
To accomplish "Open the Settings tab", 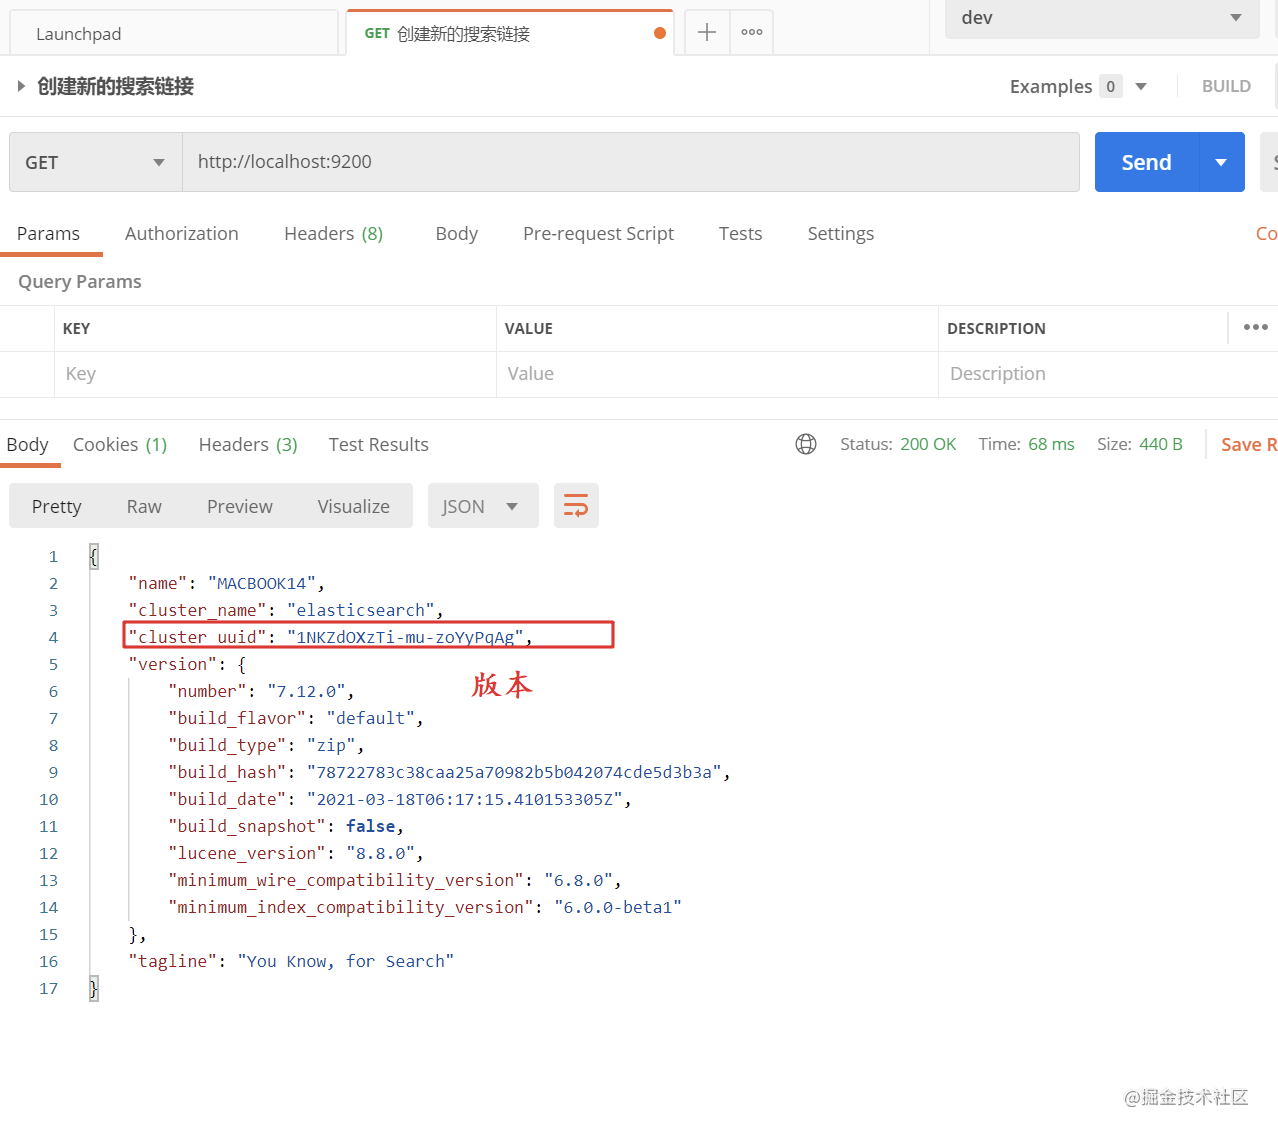I will click(x=841, y=233).
